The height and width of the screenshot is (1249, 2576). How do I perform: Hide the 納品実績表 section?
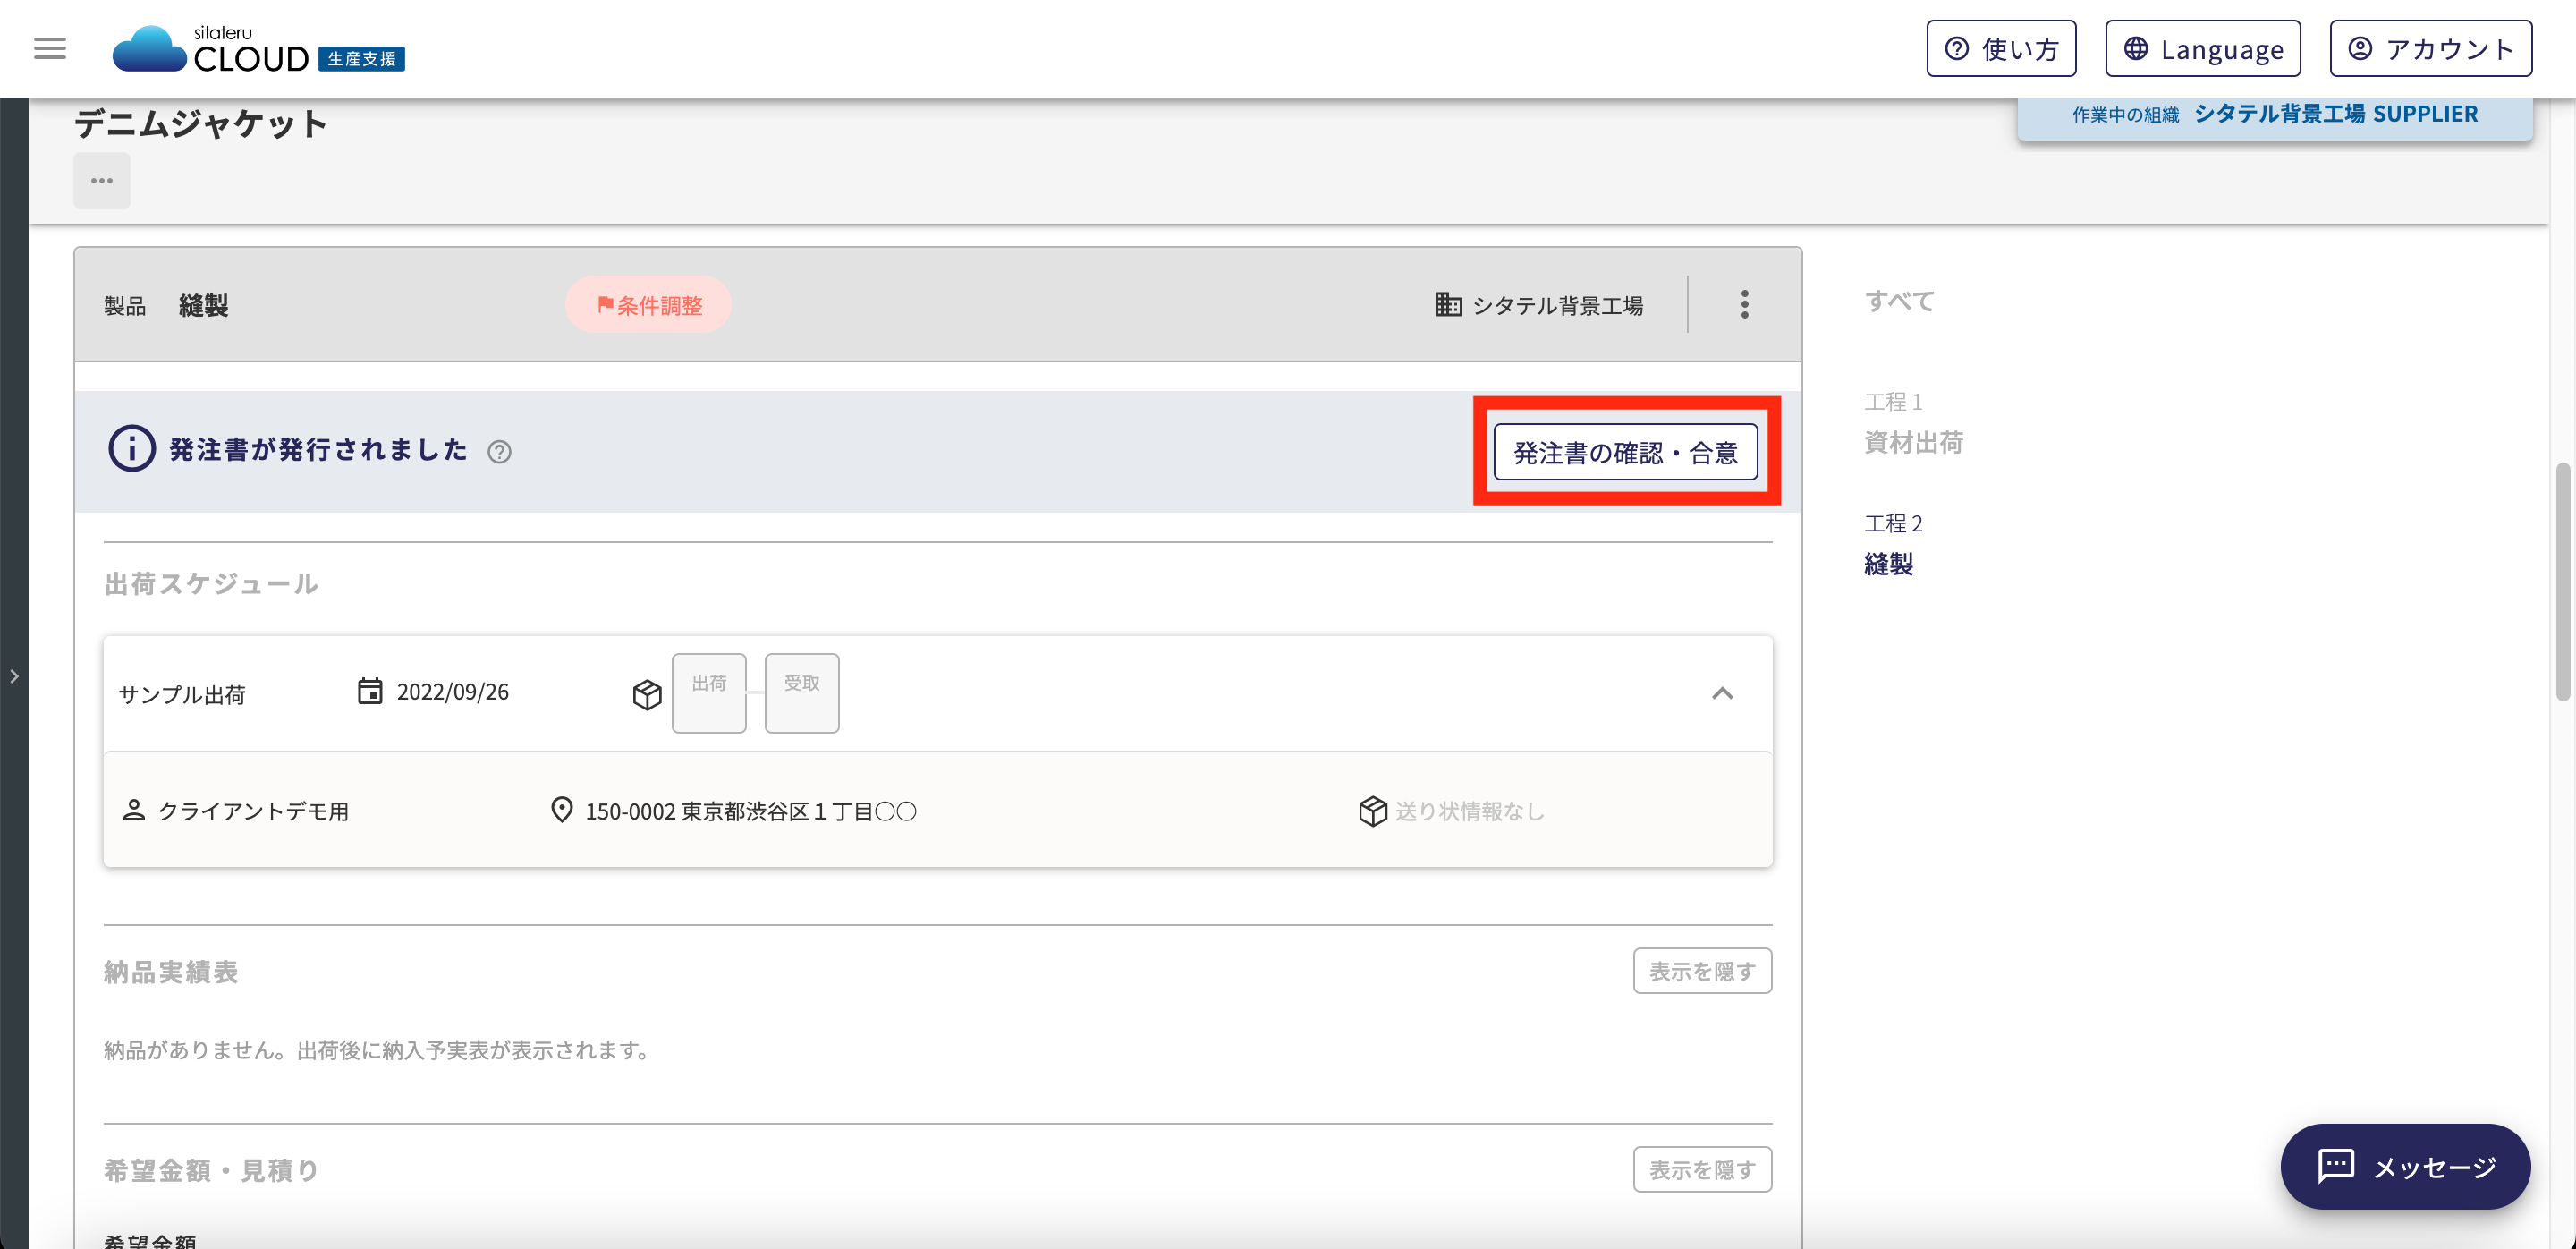1702,971
